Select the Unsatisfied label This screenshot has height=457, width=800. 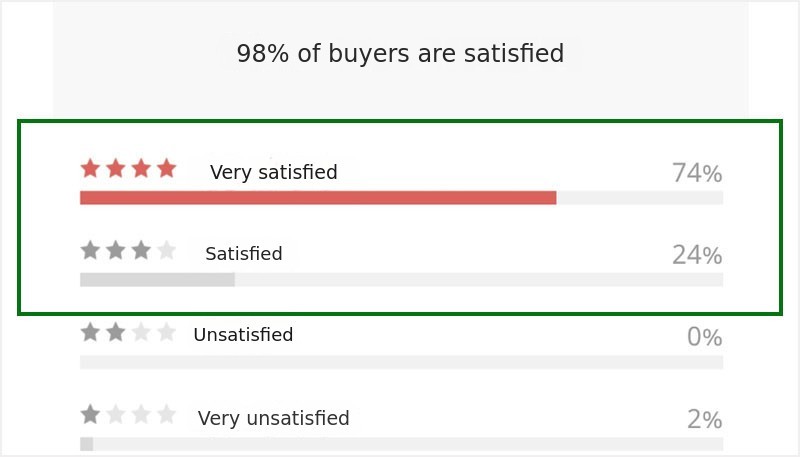coord(243,335)
